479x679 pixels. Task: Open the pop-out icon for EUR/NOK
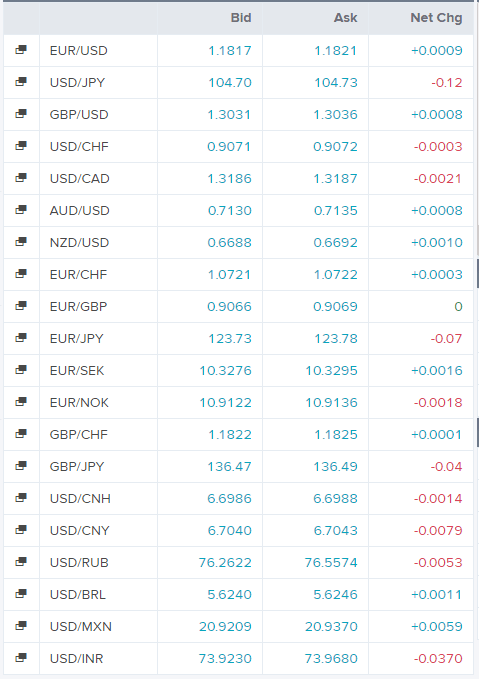pyautogui.click(x=21, y=402)
